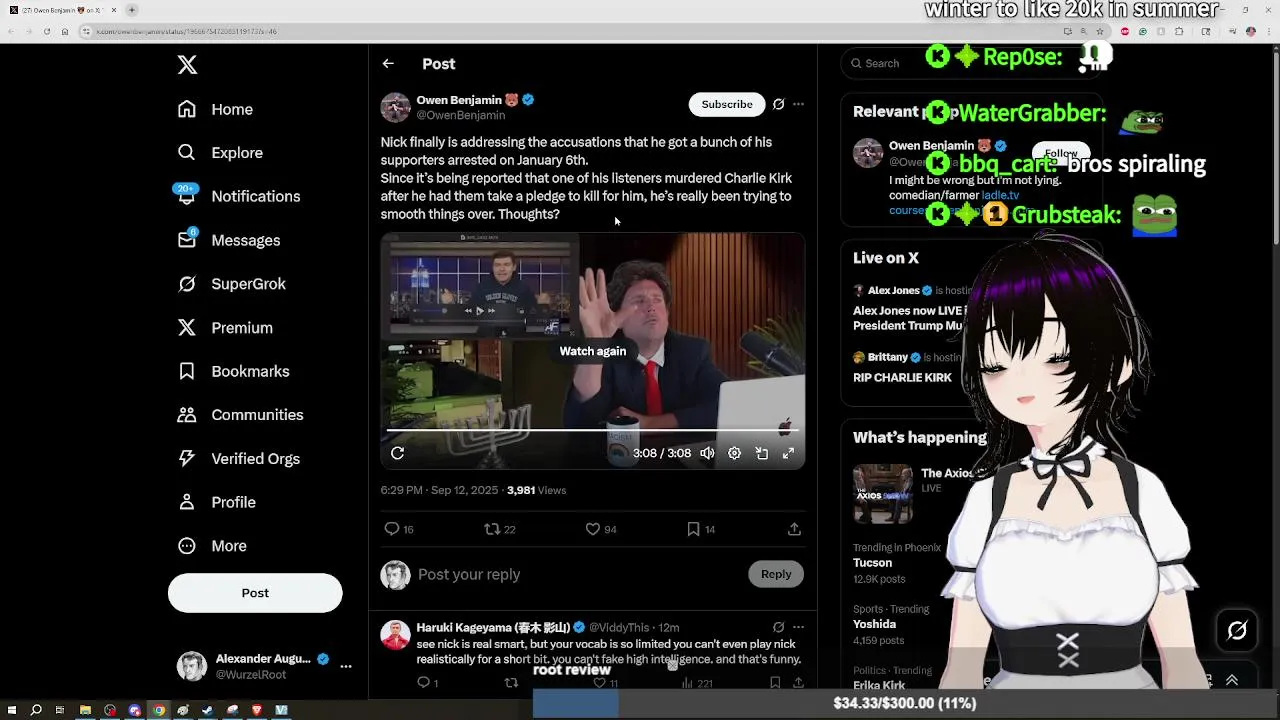Screen dimensions: 1280x720
Task: Open three-dot menu on Haruki Kageyama's reply
Action: tap(798, 627)
